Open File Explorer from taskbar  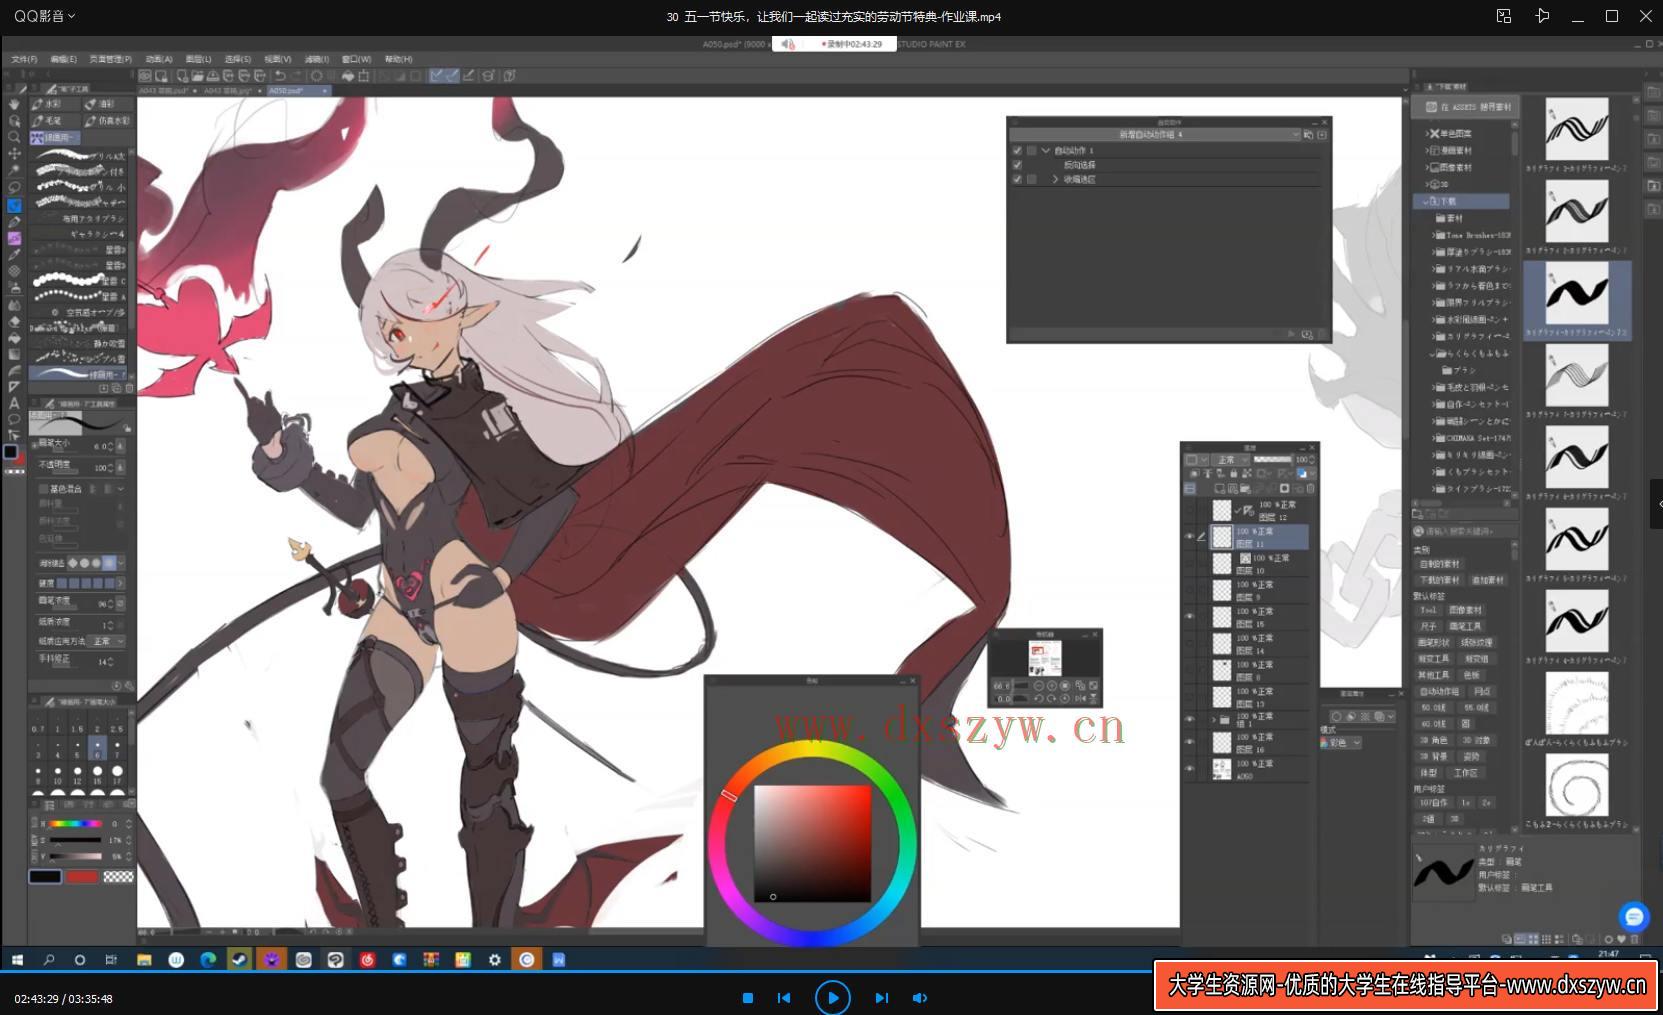click(x=144, y=959)
